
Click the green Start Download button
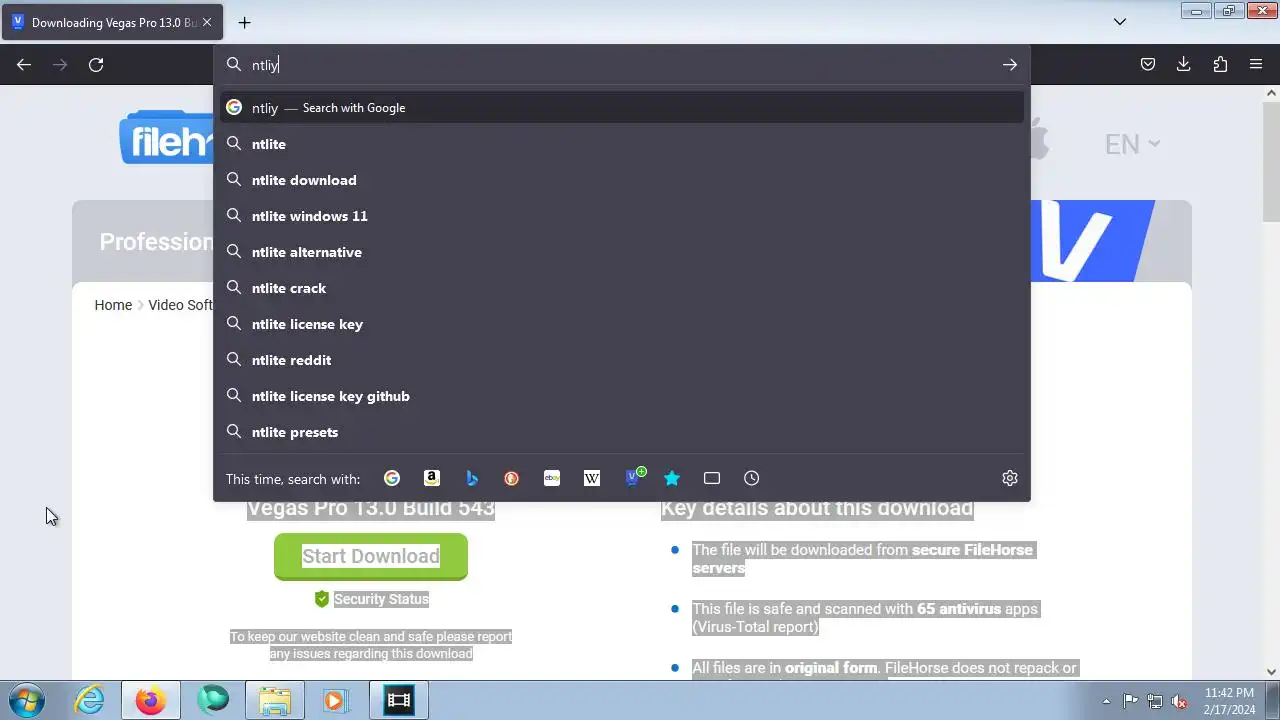pyautogui.click(x=371, y=556)
